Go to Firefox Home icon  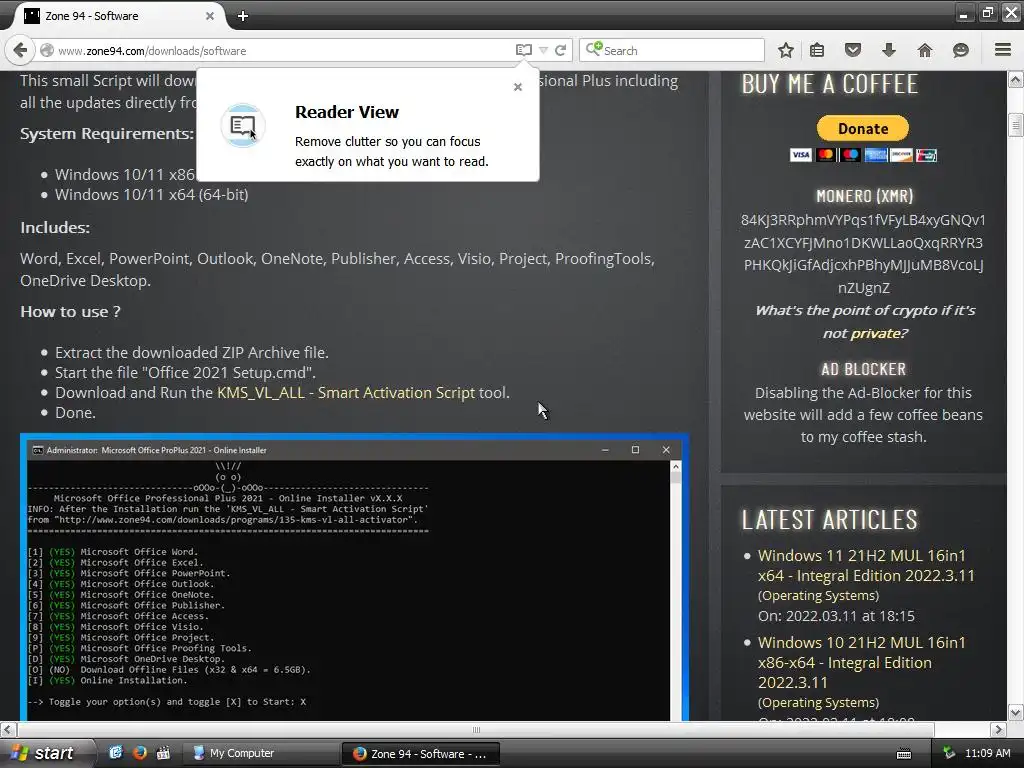(x=925, y=50)
